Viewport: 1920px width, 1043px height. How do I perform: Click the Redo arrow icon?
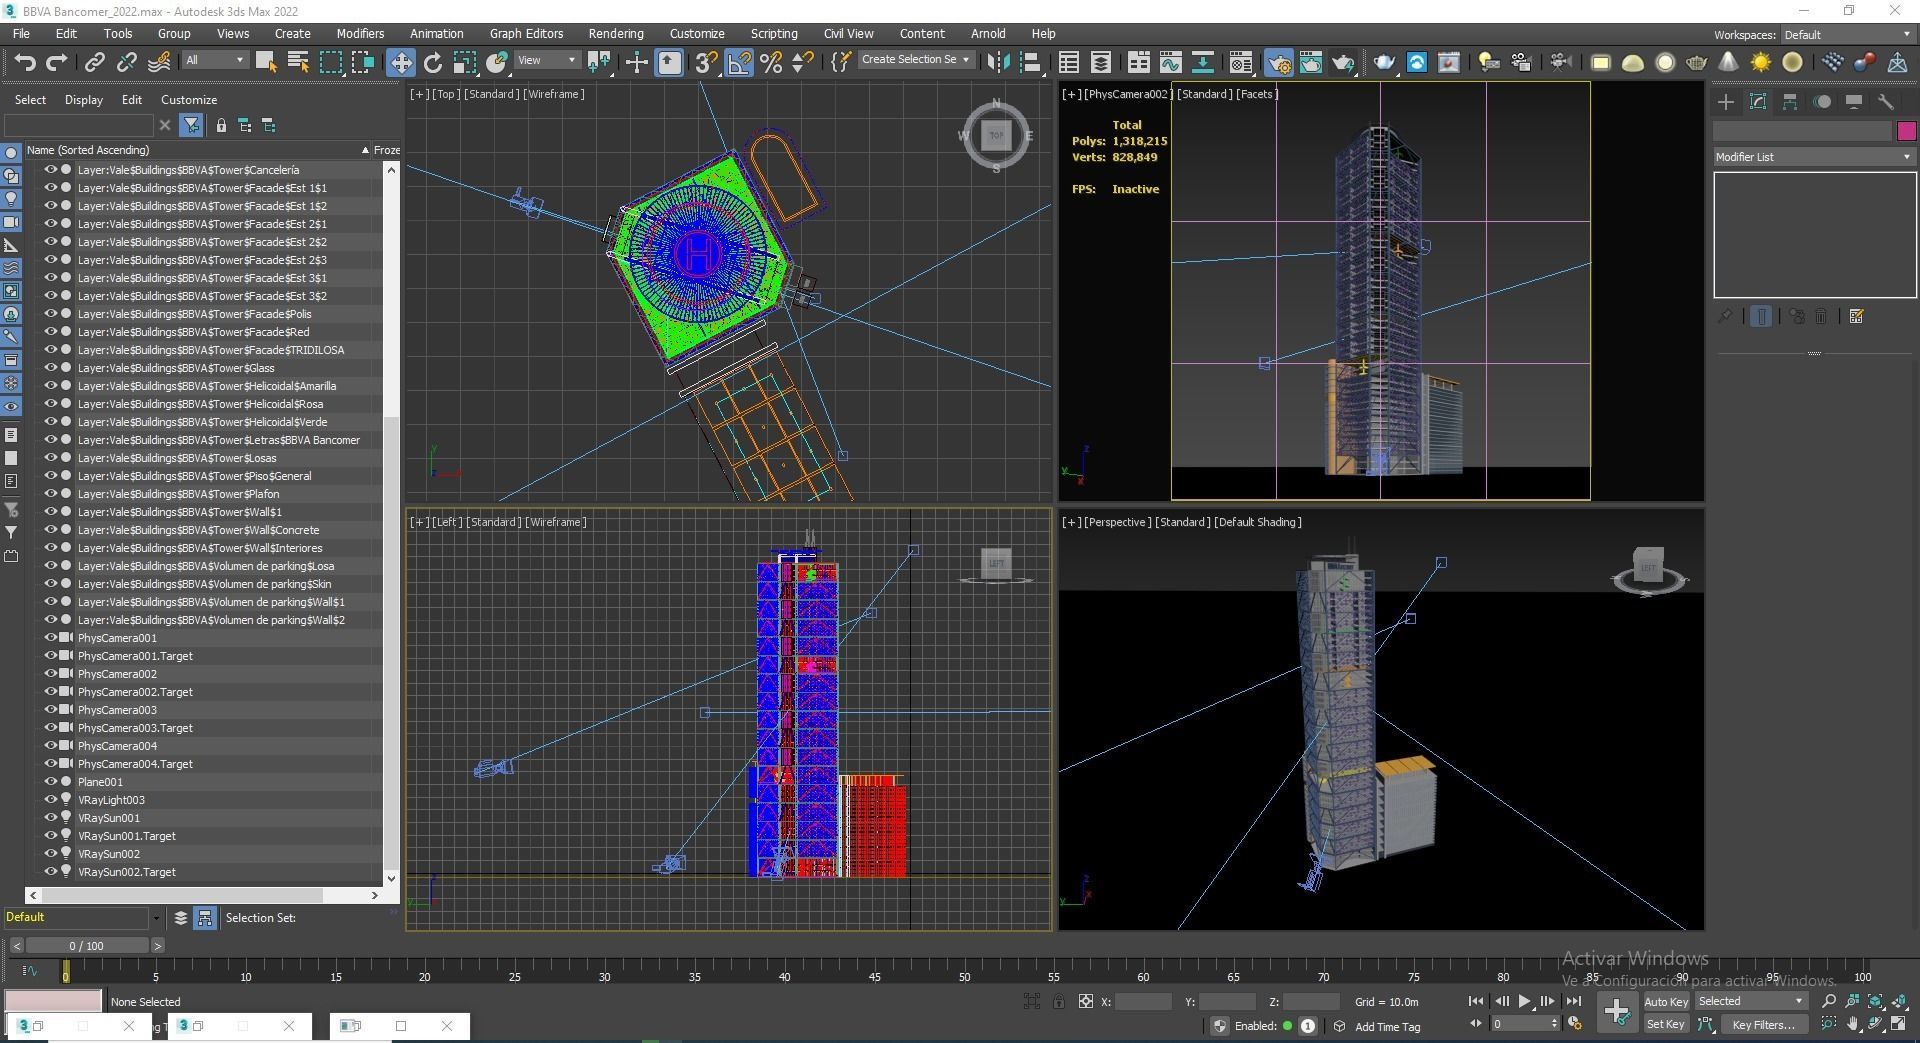point(57,62)
